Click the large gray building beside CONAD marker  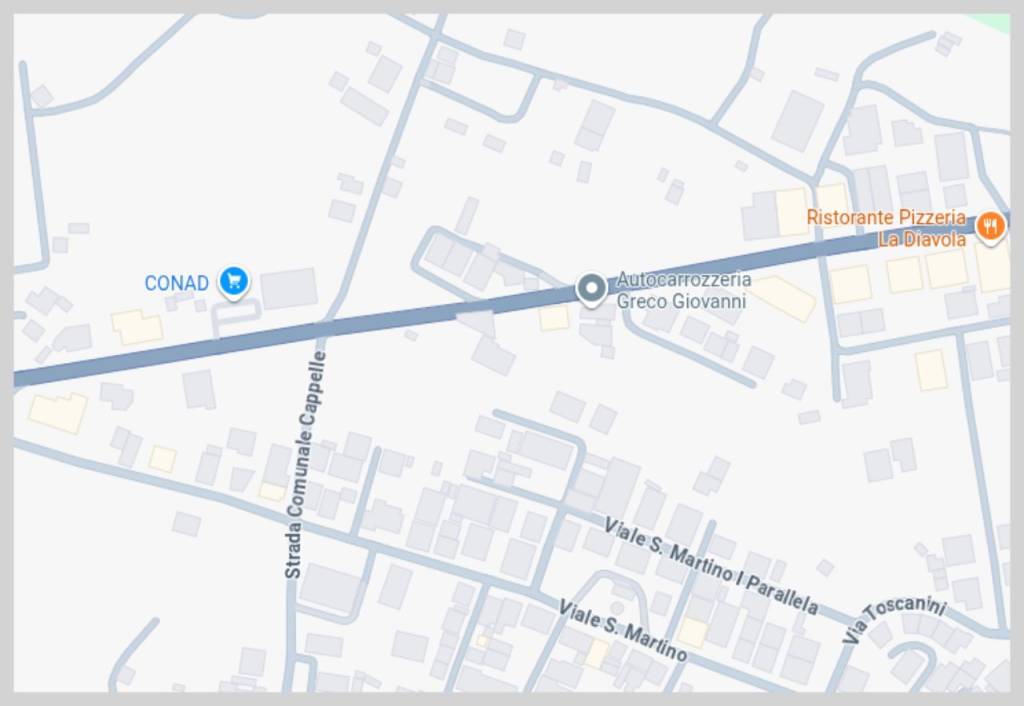point(289,288)
